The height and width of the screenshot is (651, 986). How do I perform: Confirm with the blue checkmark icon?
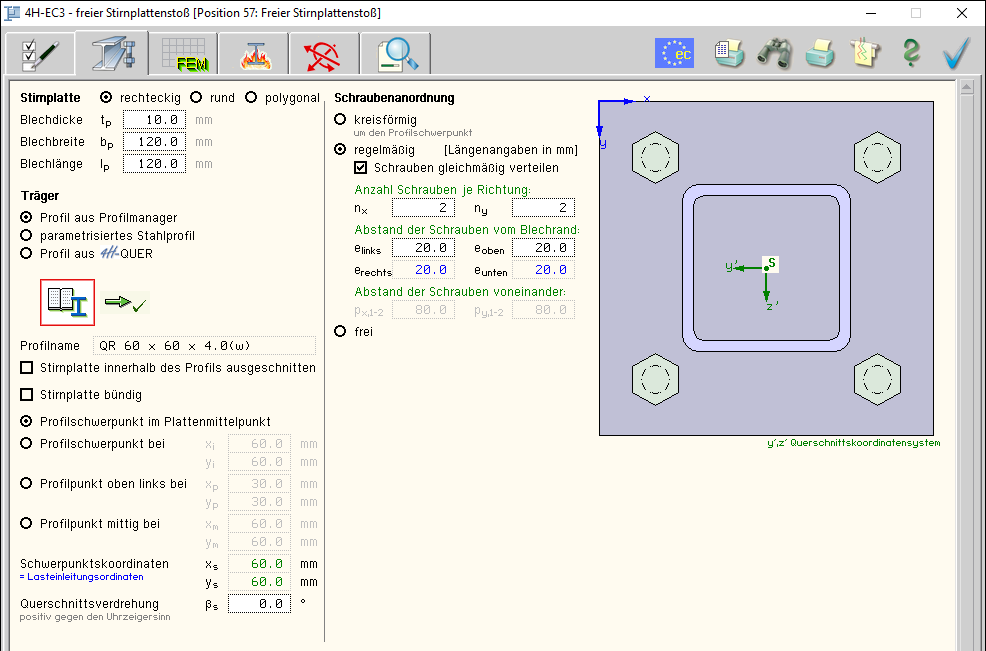tap(957, 53)
